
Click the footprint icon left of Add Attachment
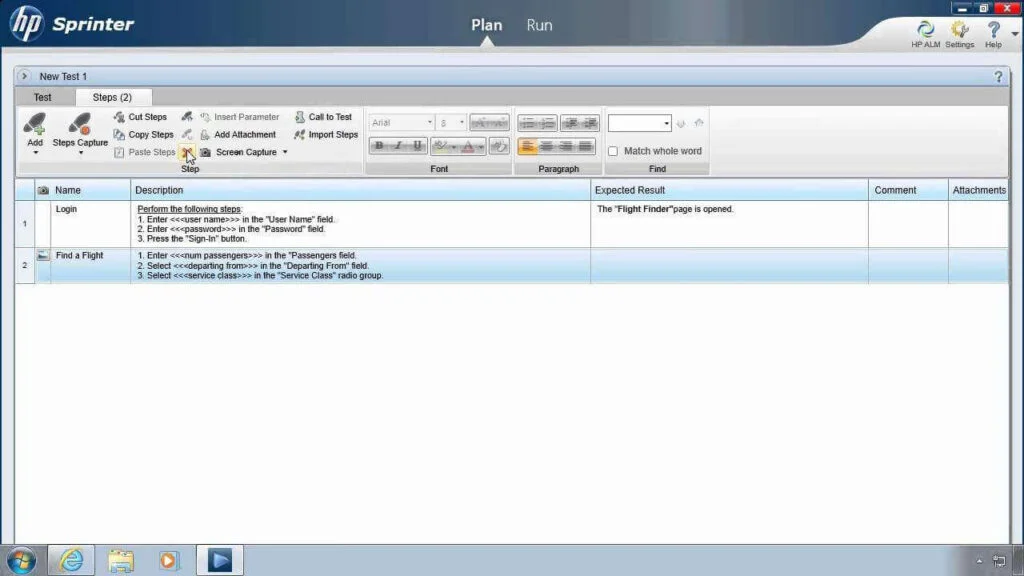coord(187,135)
